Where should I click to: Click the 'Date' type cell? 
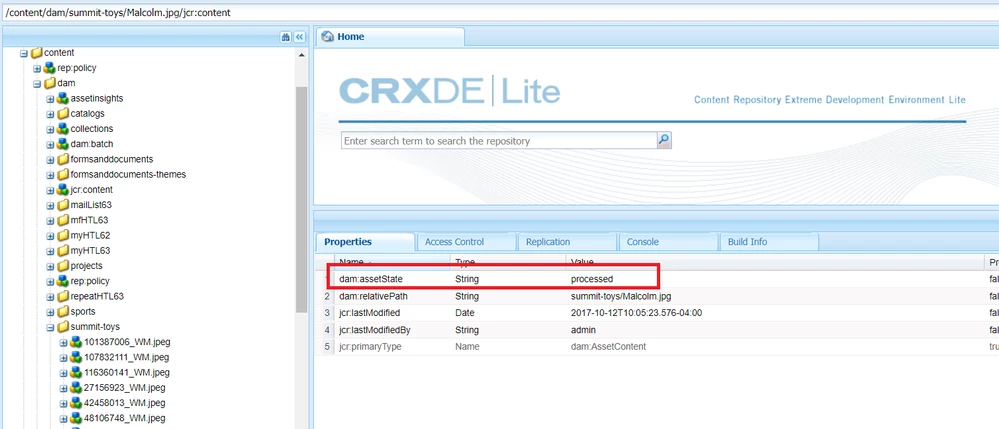point(464,313)
